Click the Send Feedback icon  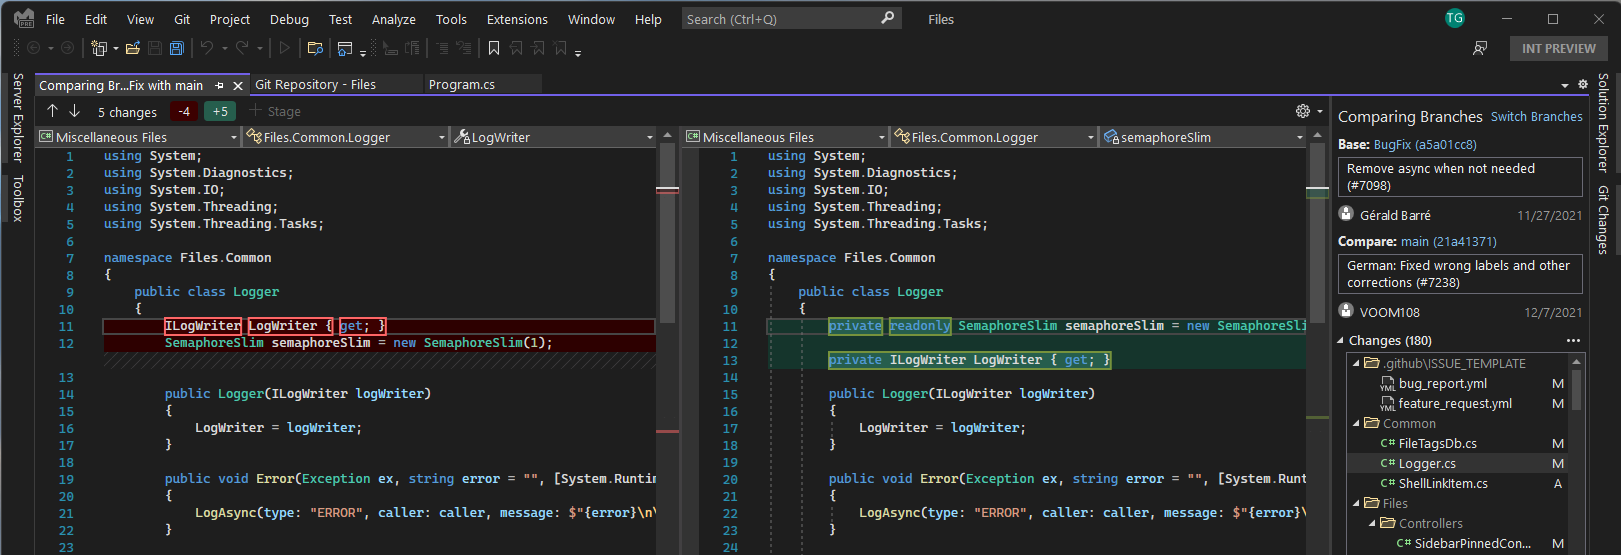pos(1480,48)
